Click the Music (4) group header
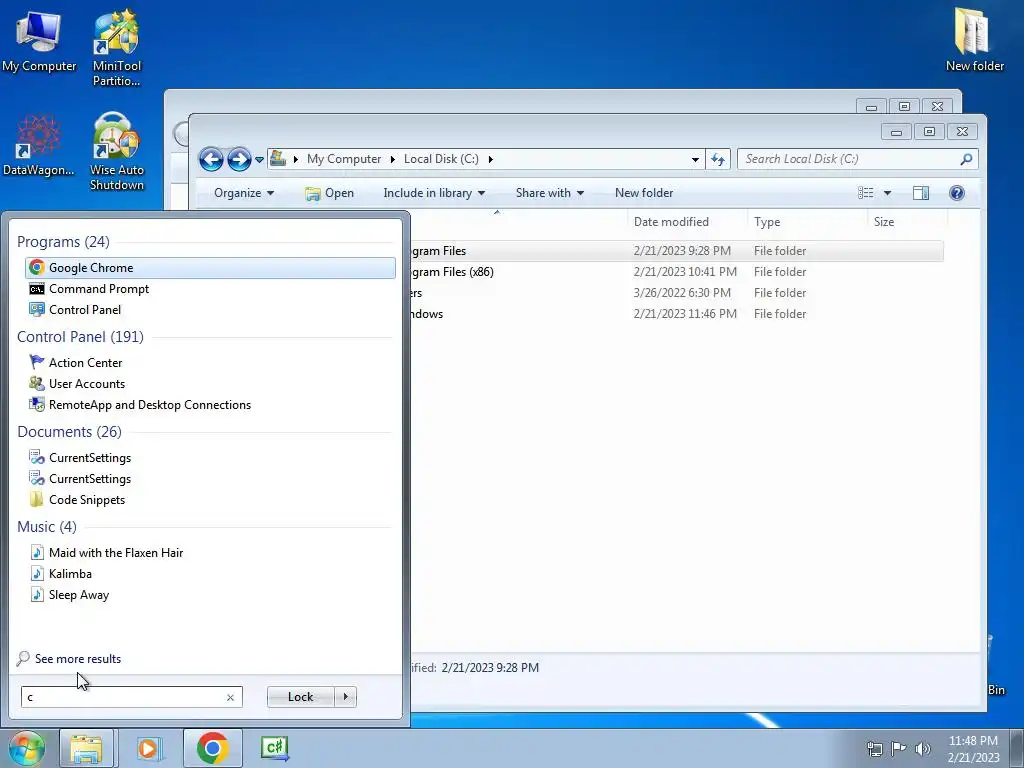Image resolution: width=1024 pixels, height=768 pixels. (47, 526)
